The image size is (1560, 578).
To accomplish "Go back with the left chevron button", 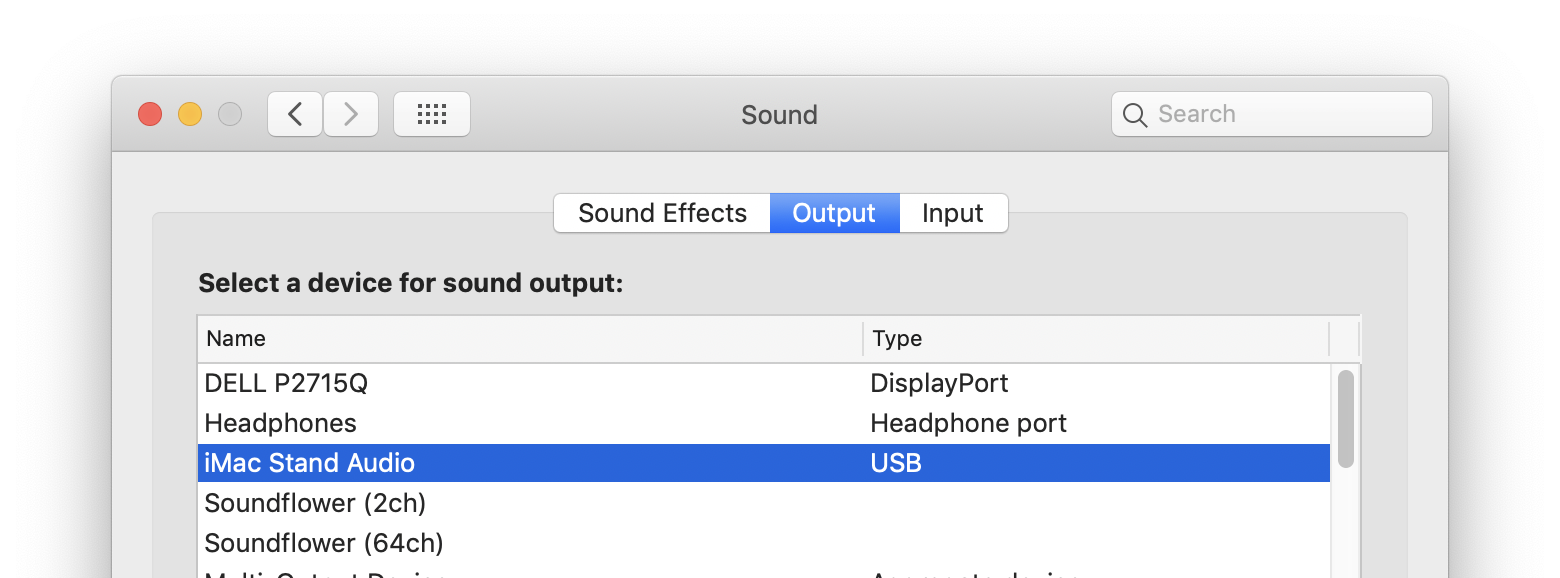I will pos(295,114).
